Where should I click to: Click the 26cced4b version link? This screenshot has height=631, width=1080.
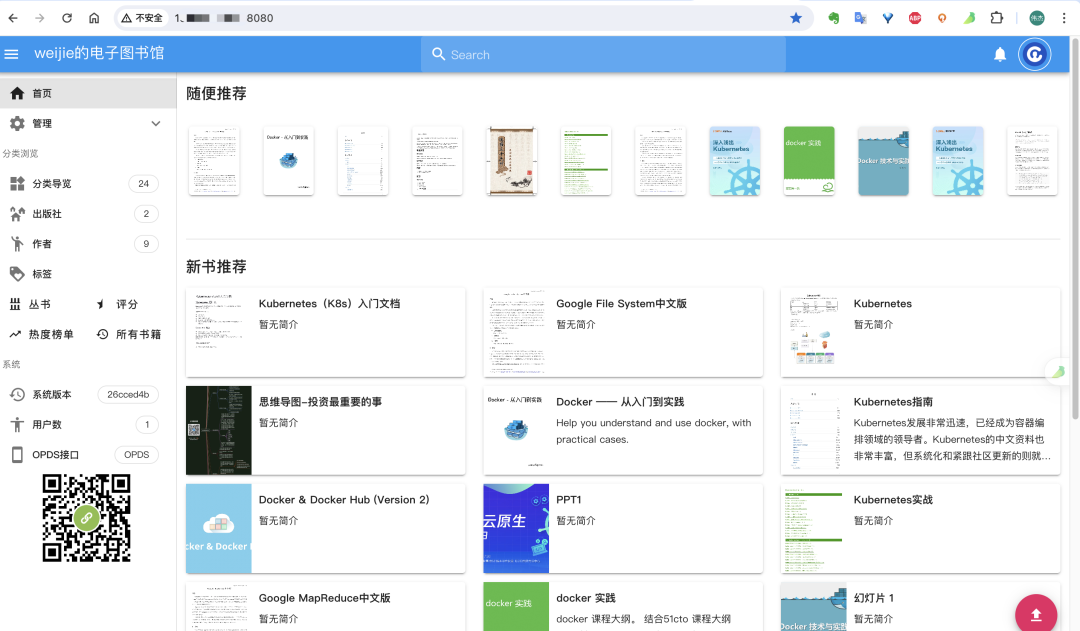click(127, 394)
